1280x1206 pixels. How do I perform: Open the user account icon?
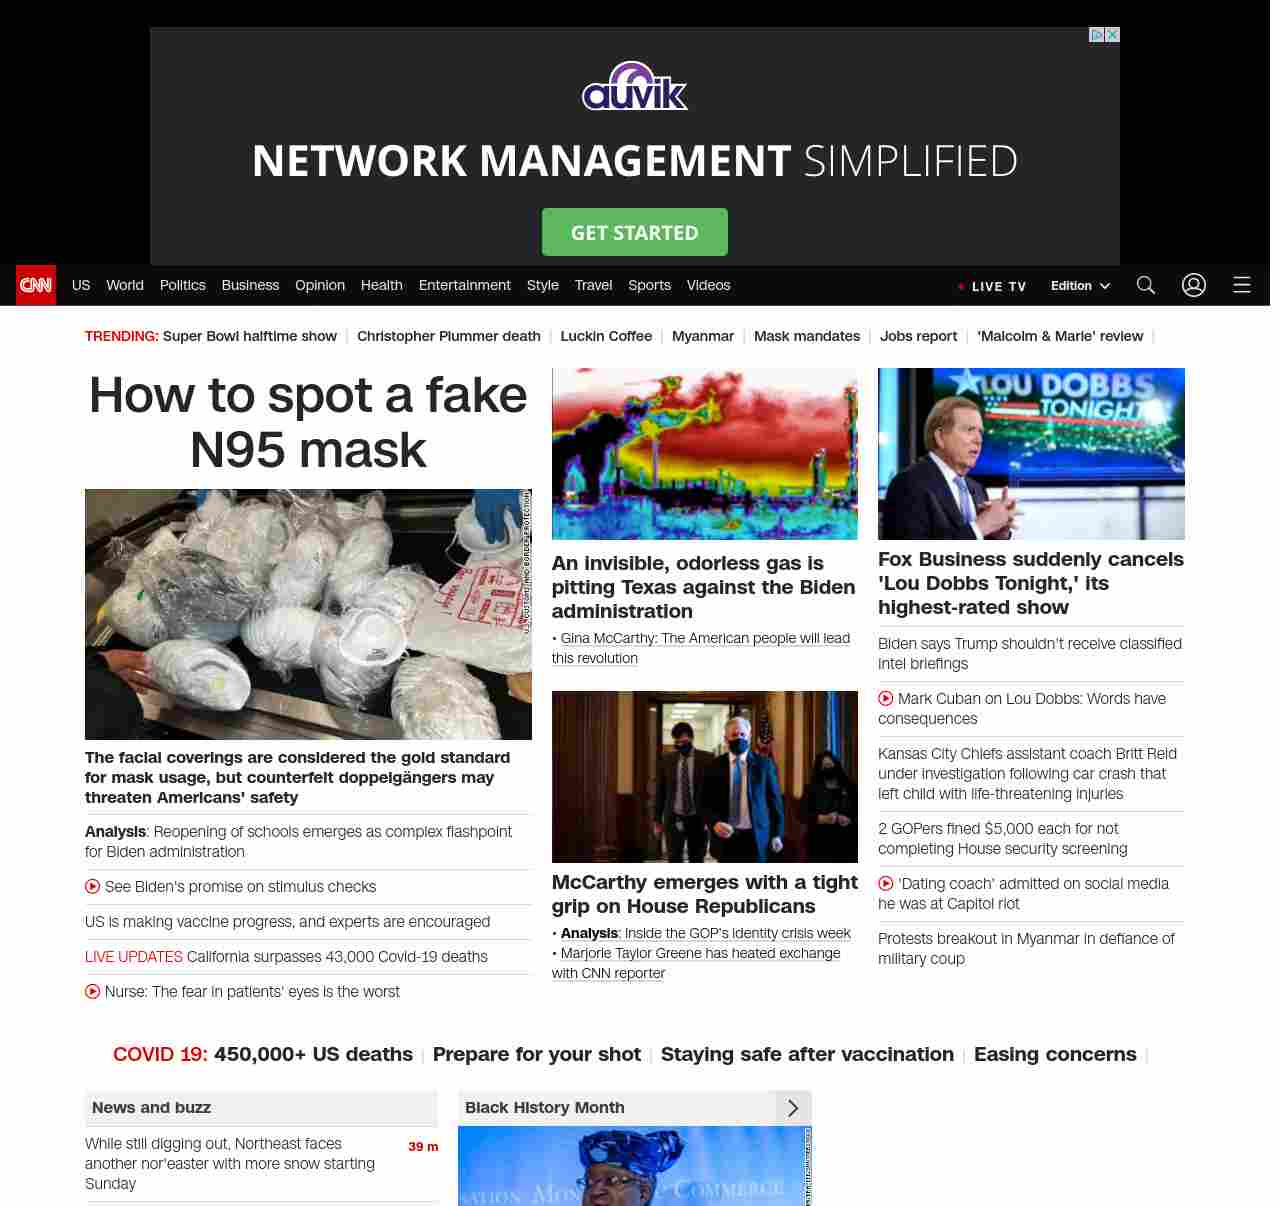point(1194,285)
